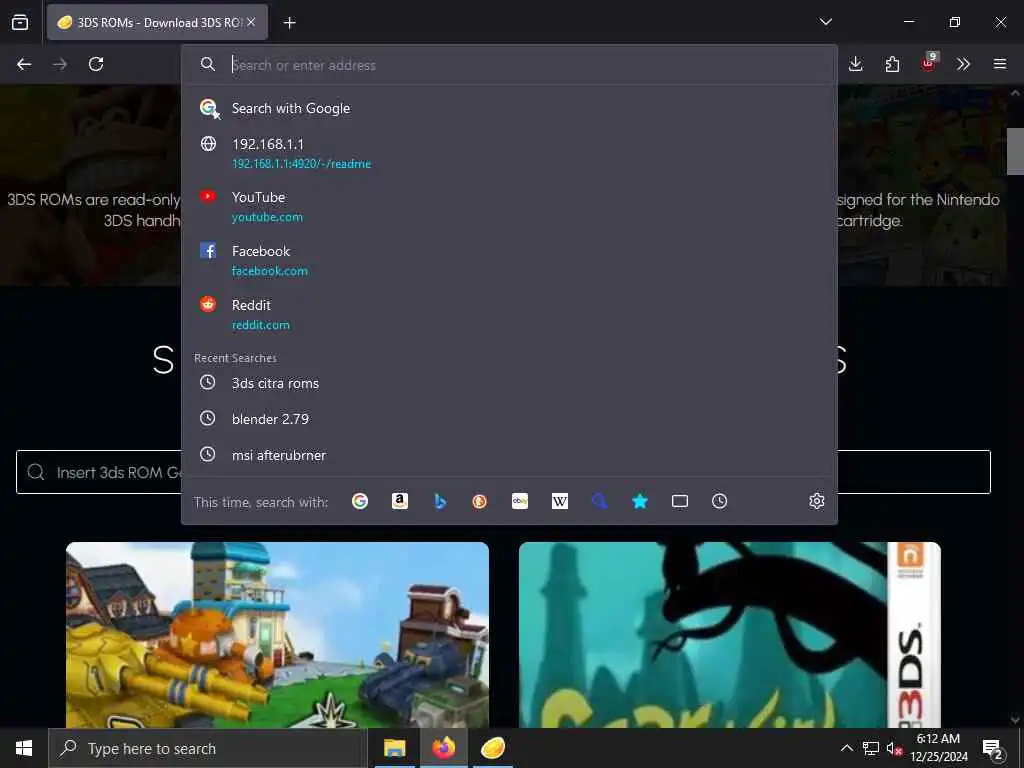This screenshot has width=1024, height=768.
Task: Open search settings gear in address dropdown
Action: (x=816, y=501)
